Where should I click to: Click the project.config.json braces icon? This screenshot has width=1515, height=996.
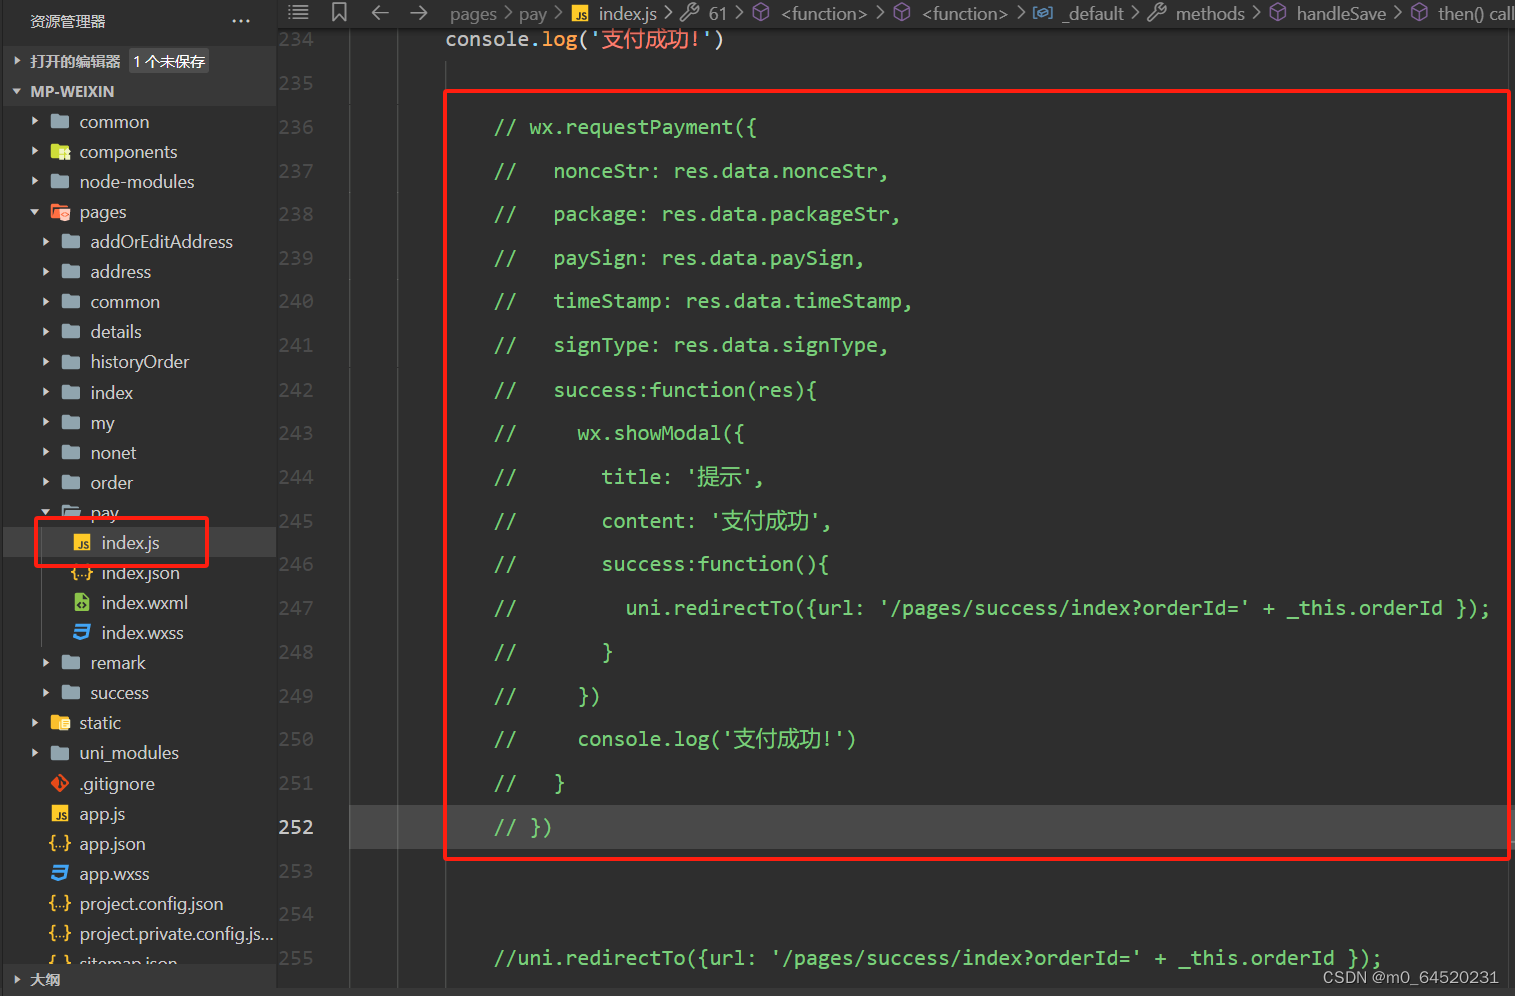(x=60, y=904)
